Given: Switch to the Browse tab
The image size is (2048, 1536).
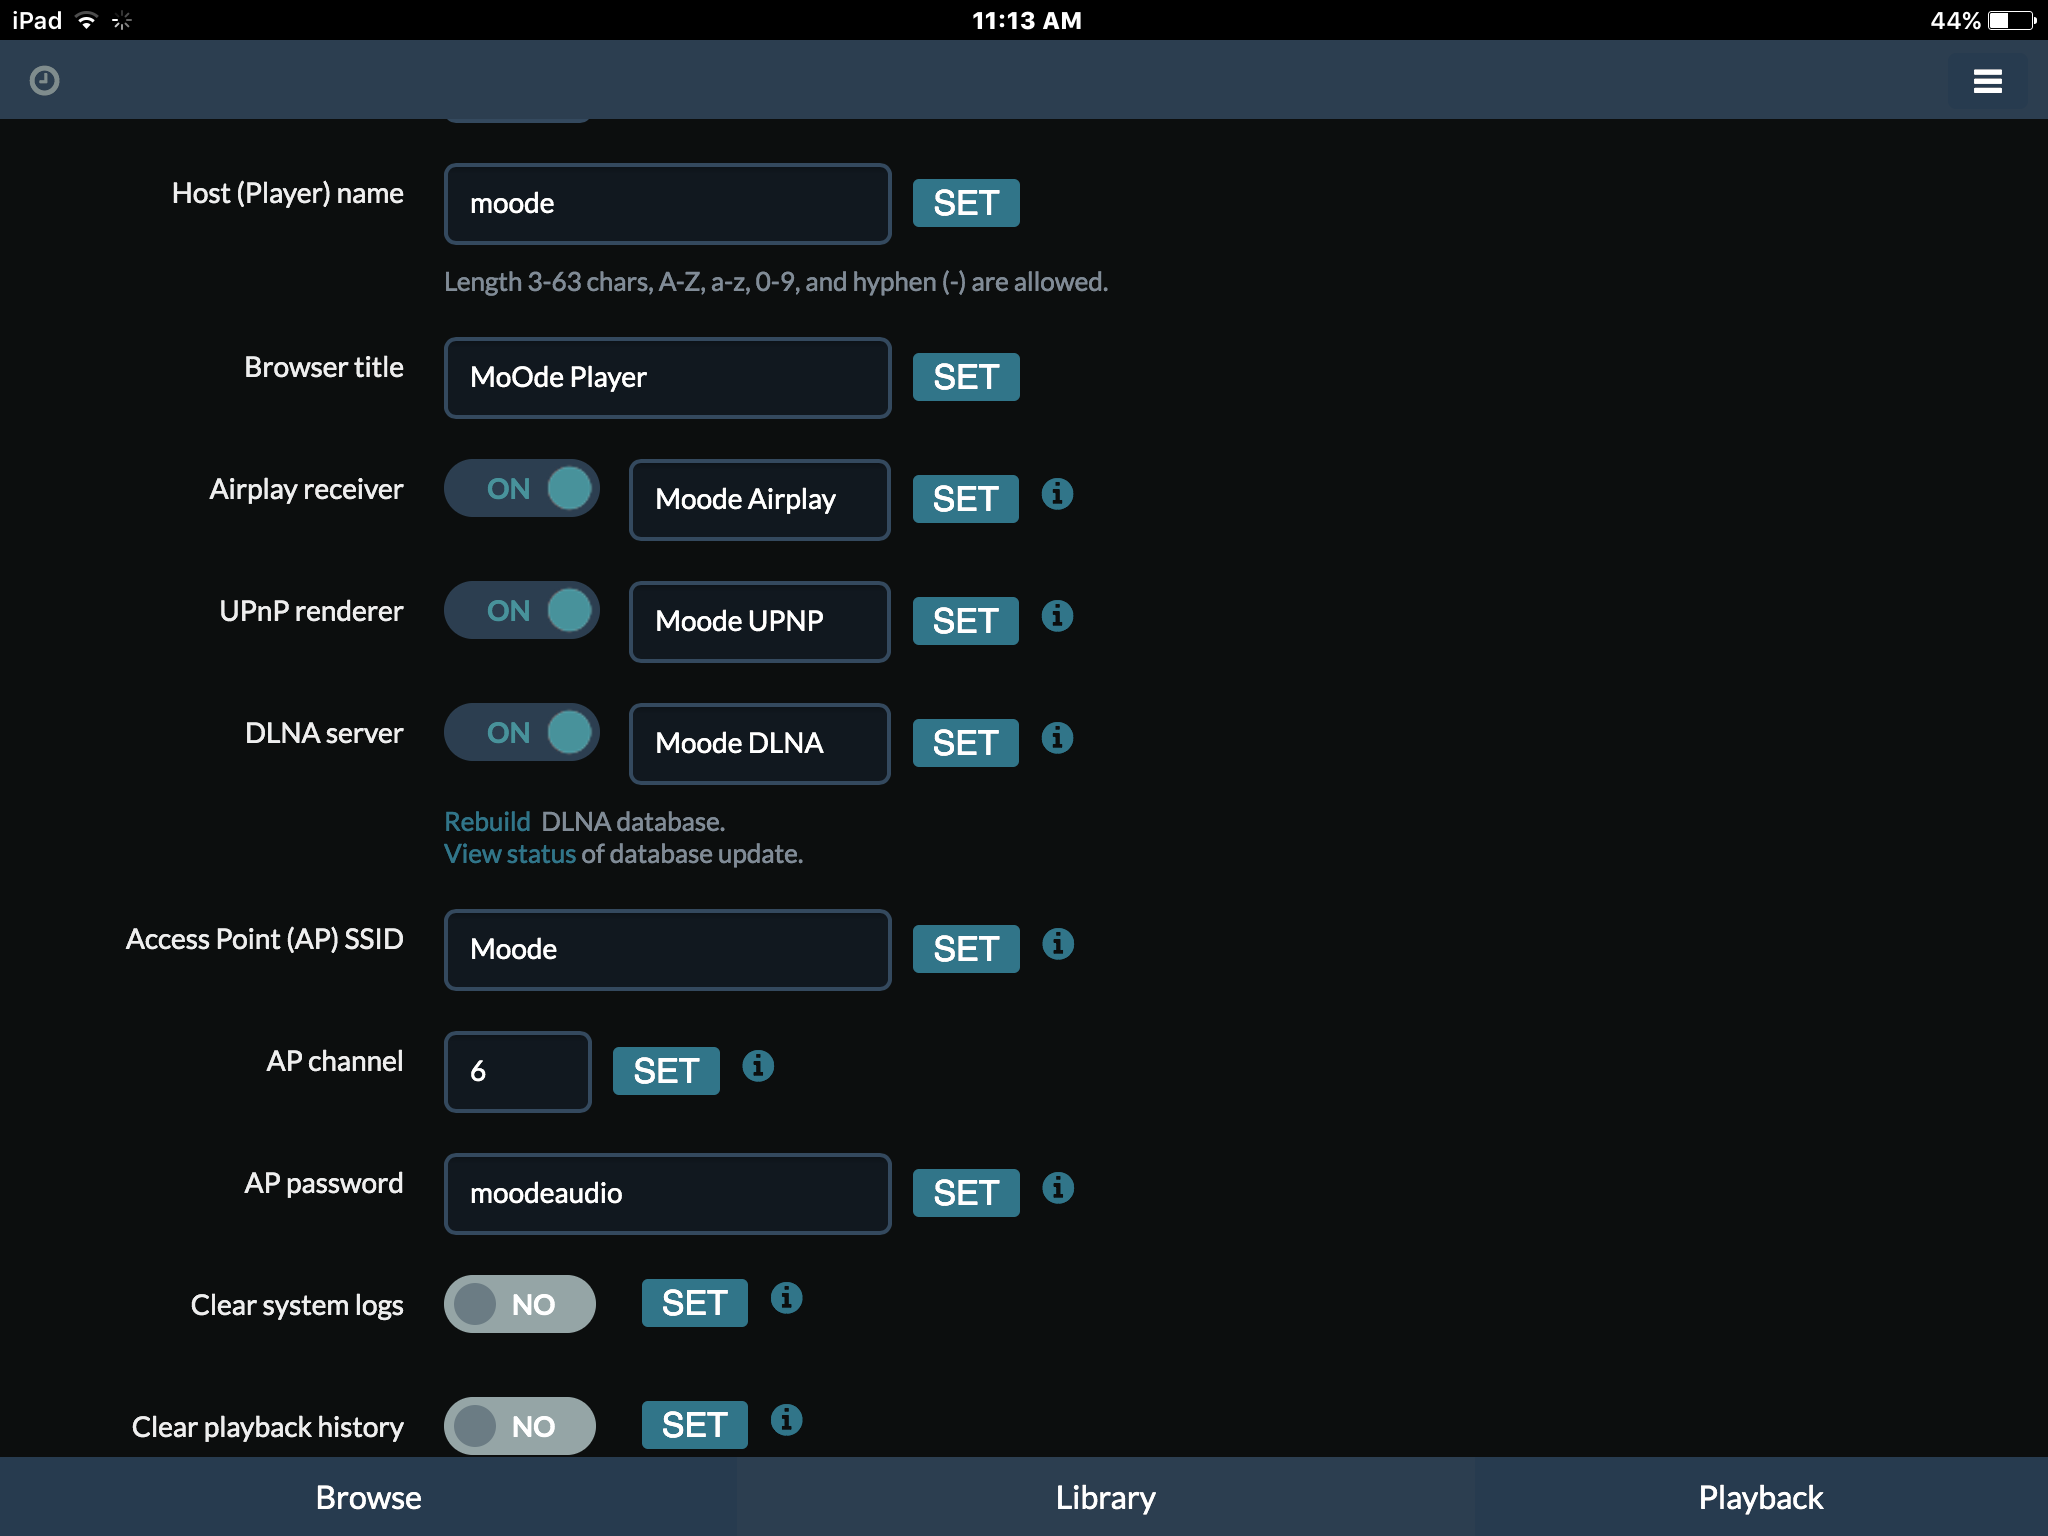Looking at the screenshot, I should point(368,1497).
